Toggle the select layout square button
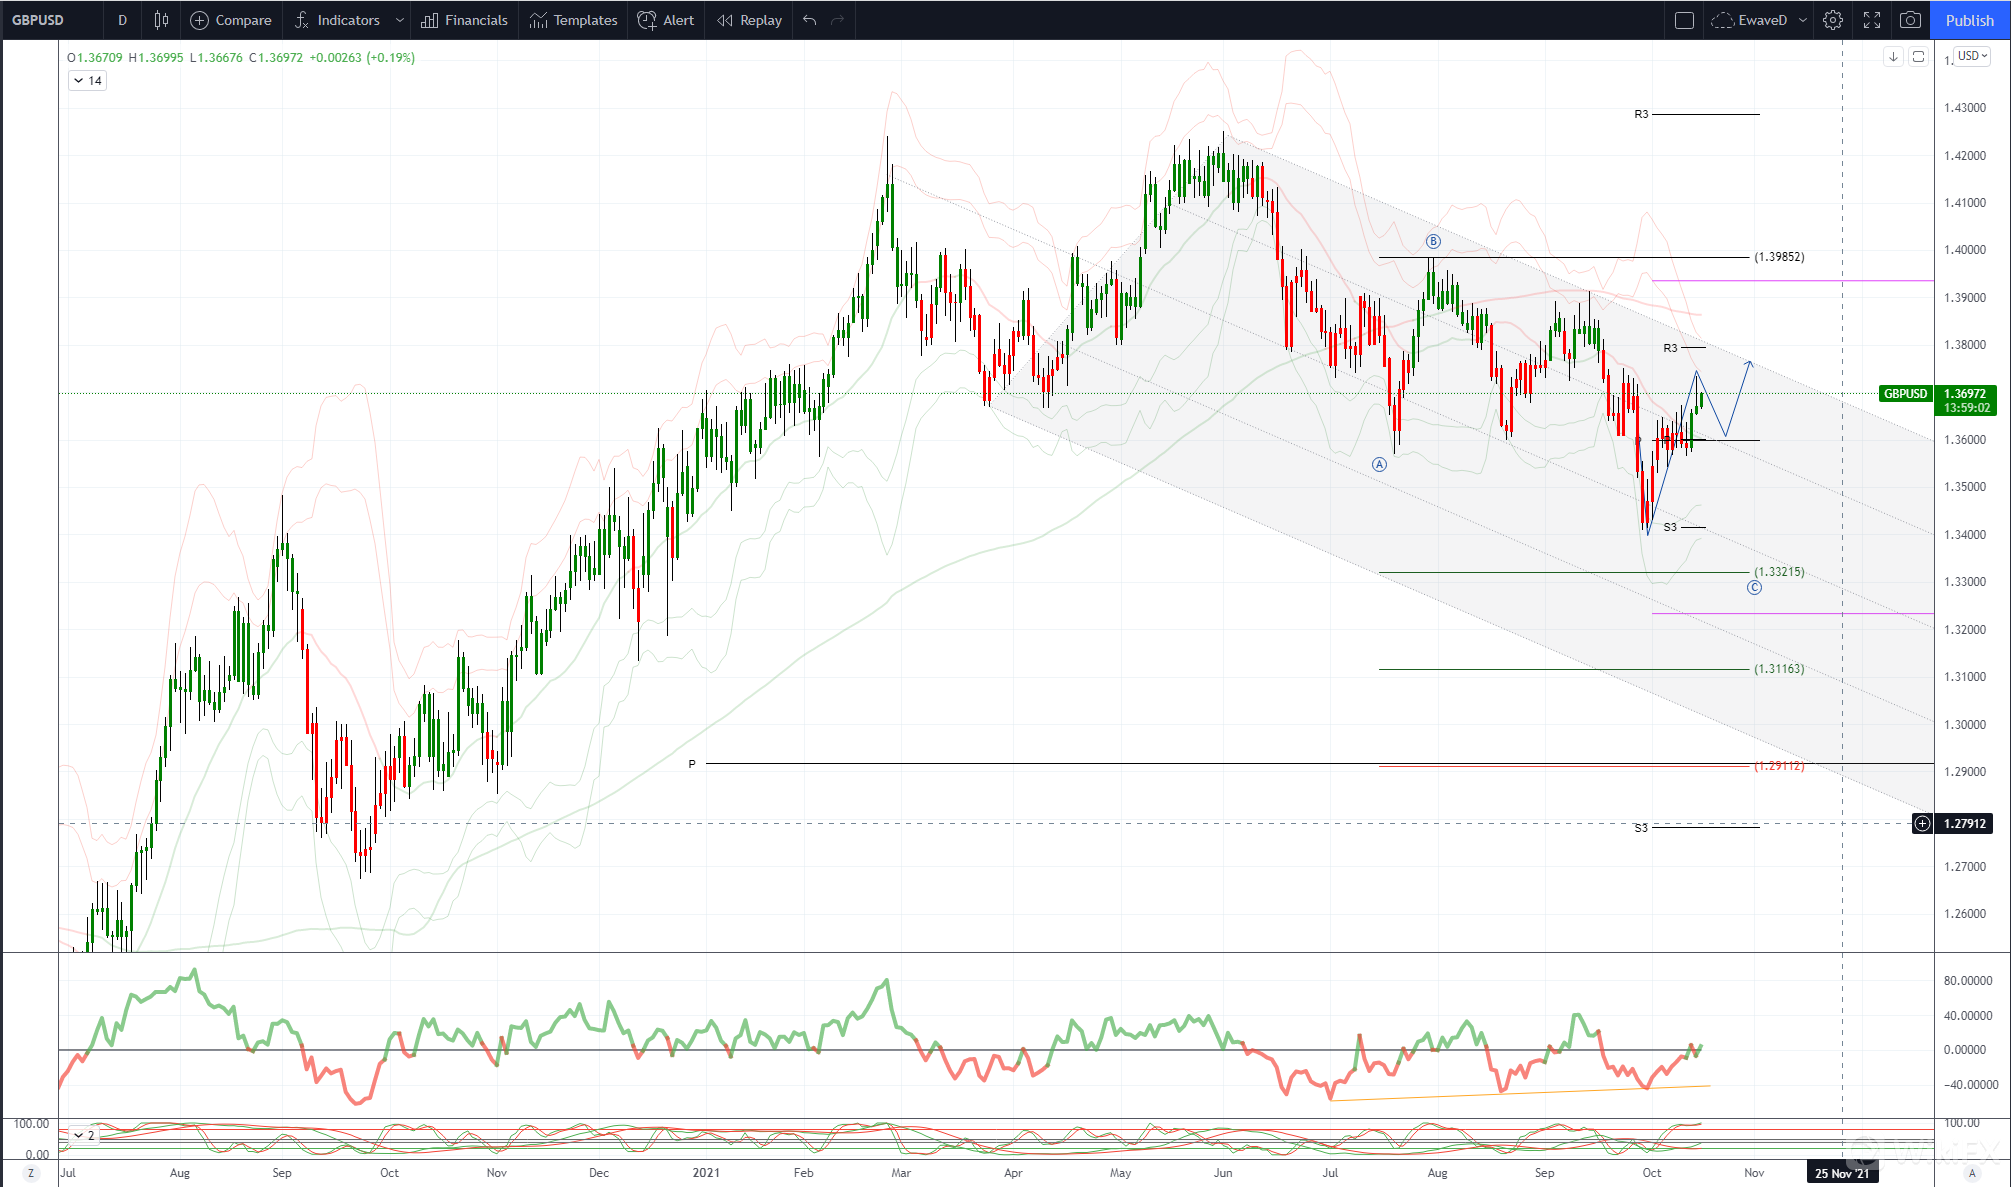The image size is (2011, 1187). (1684, 20)
